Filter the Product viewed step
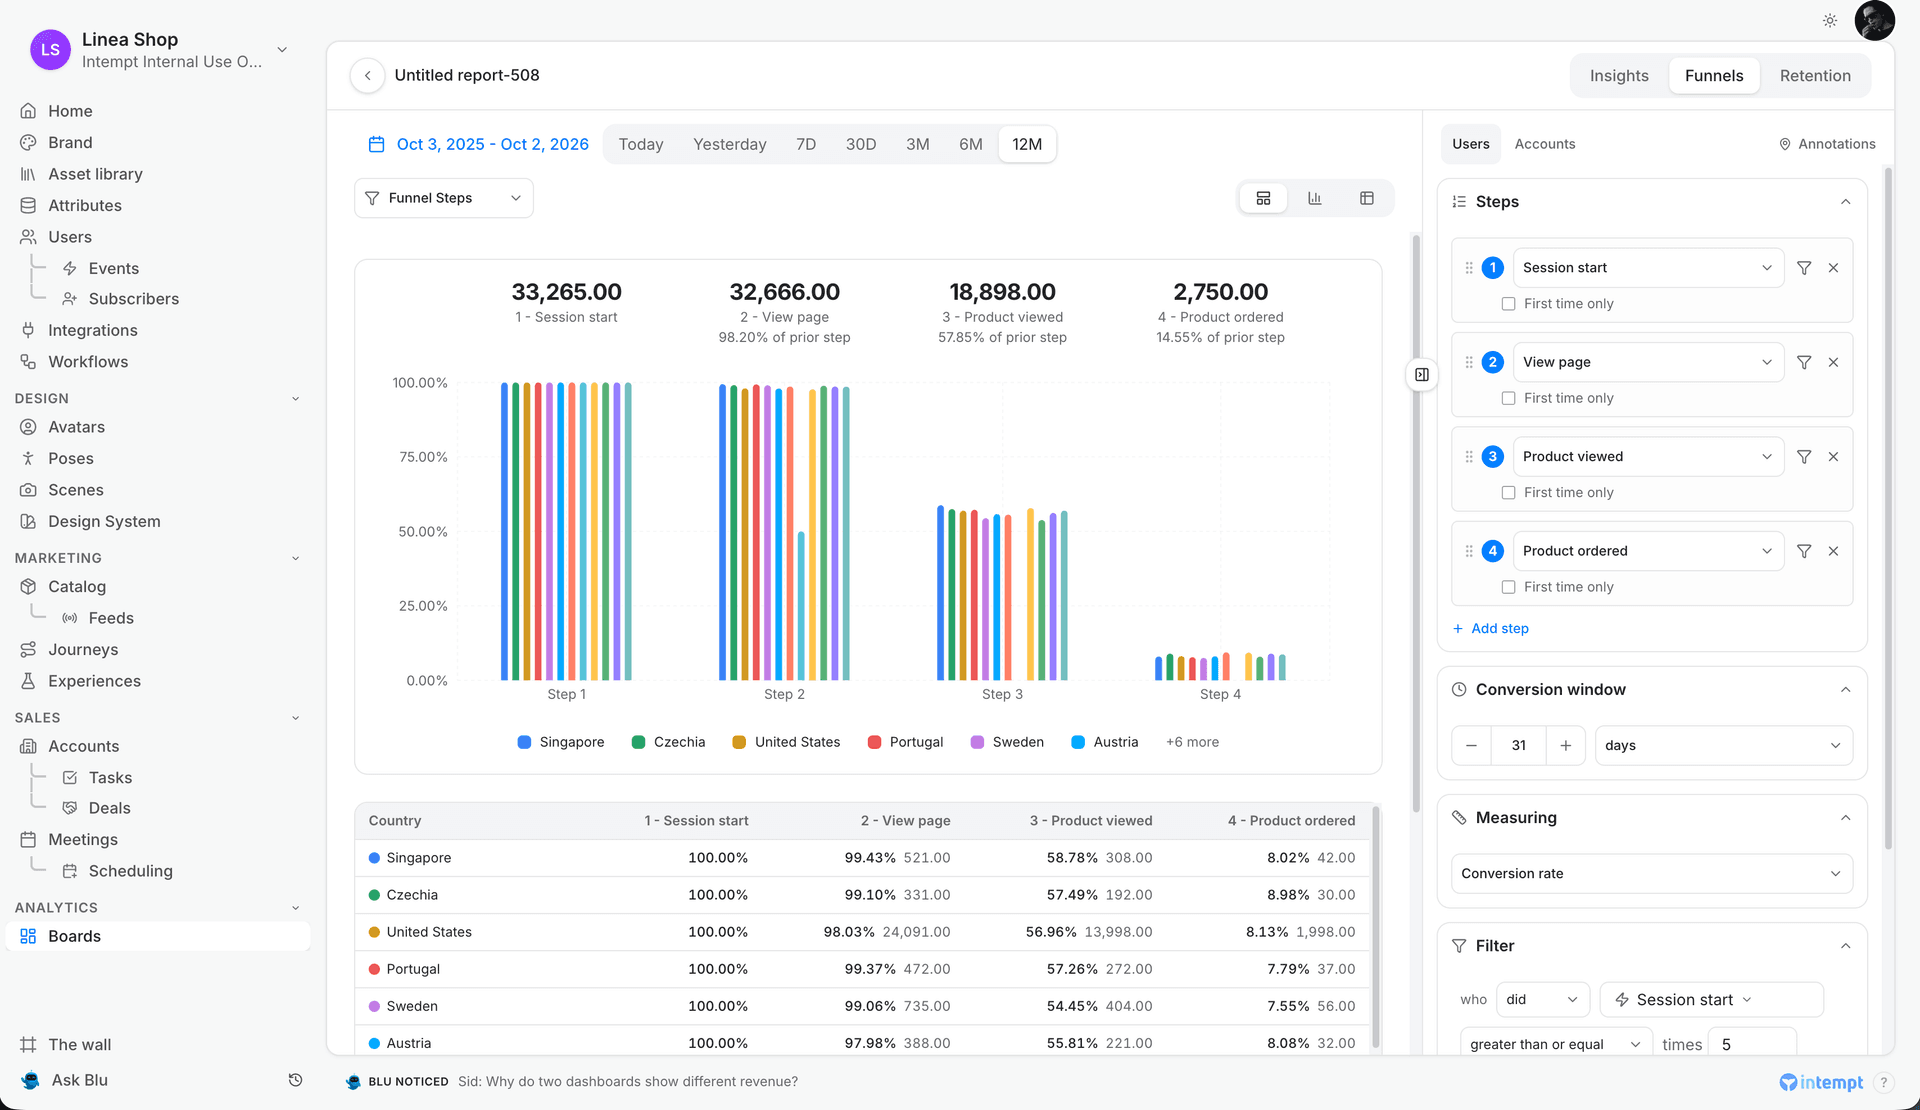This screenshot has height=1110, width=1920. click(1804, 457)
